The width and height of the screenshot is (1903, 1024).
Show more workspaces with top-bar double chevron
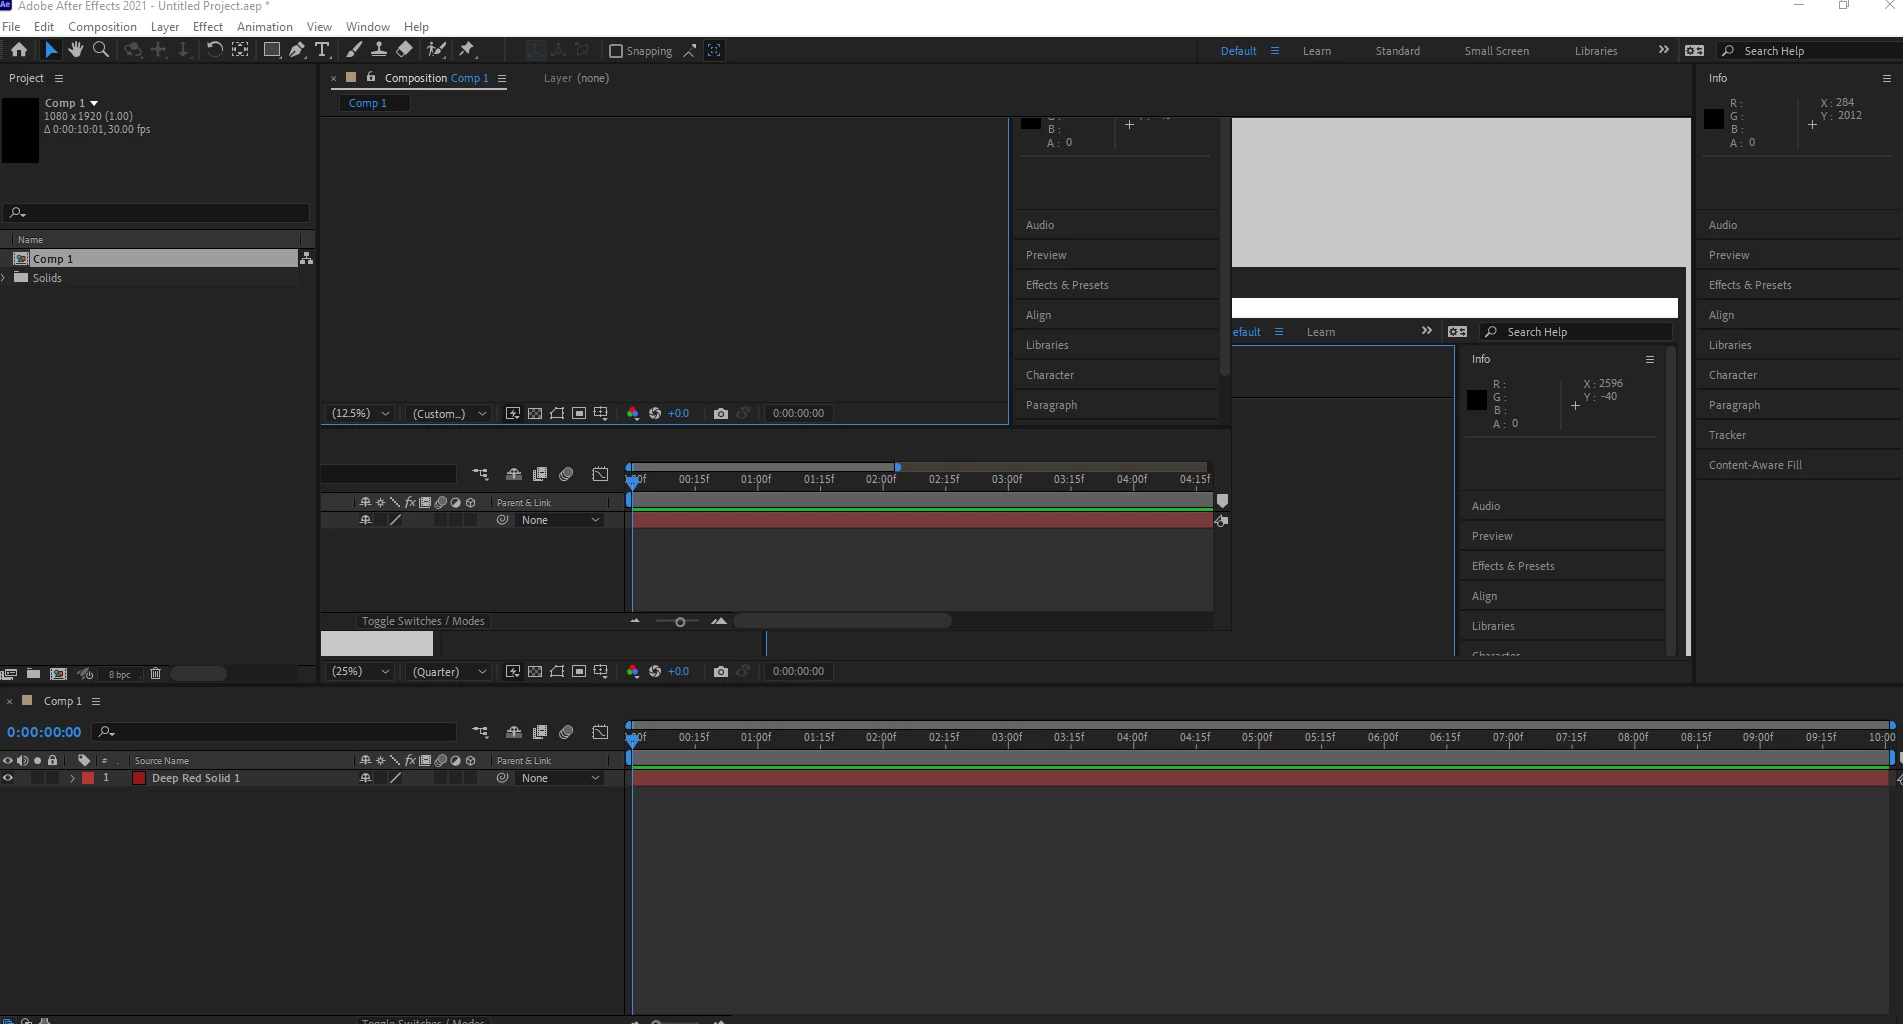click(1664, 50)
